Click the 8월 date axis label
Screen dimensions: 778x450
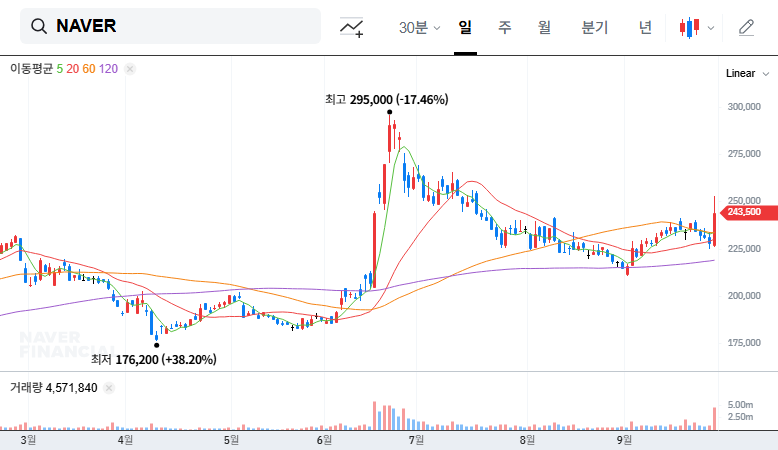[527, 440]
